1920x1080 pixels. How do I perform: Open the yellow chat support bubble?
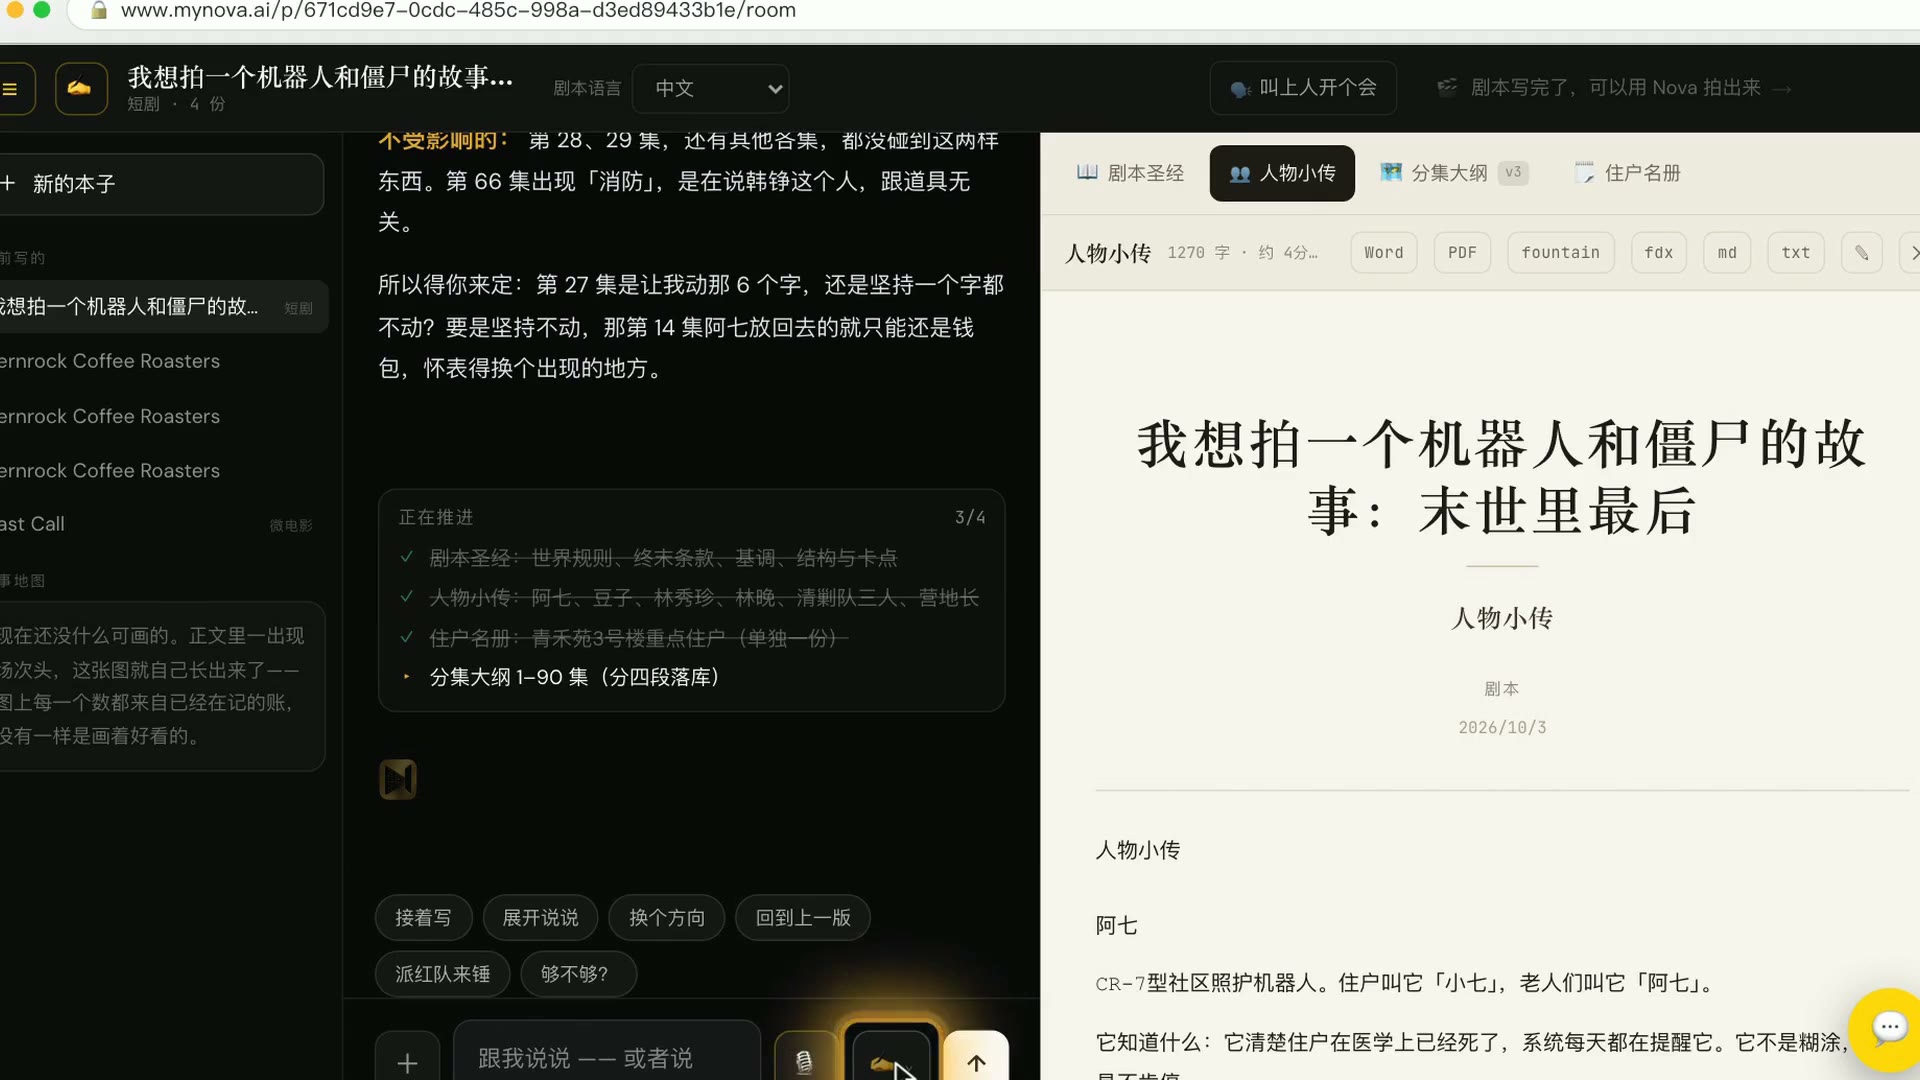pos(1888,1030)
